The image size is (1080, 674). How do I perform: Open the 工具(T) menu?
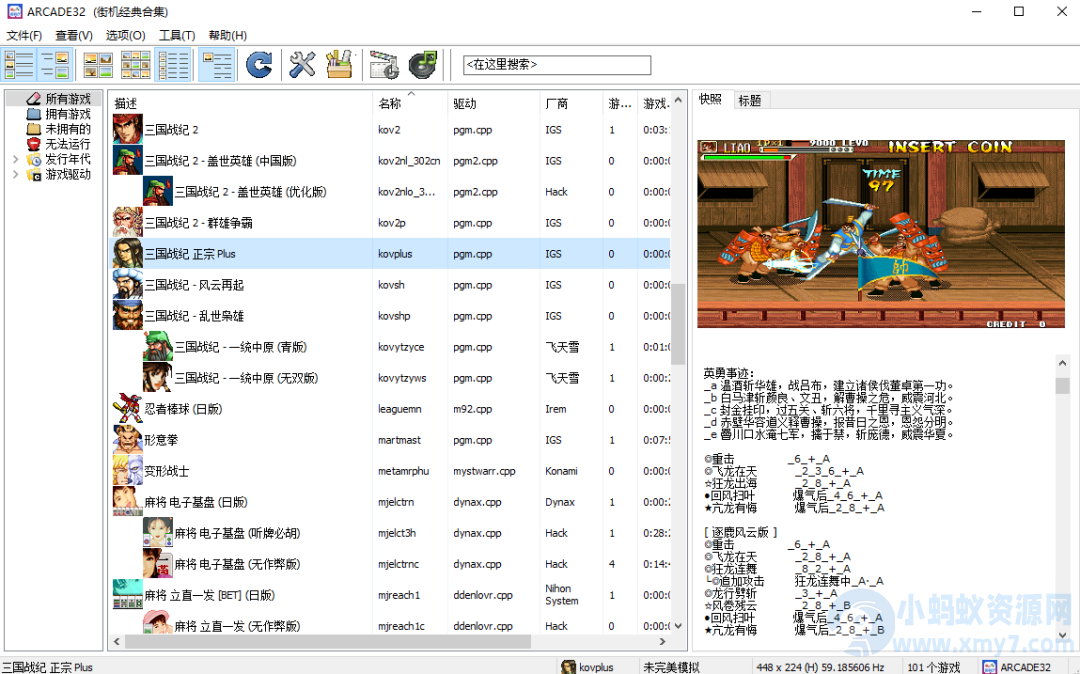click(x=177, y=35)
